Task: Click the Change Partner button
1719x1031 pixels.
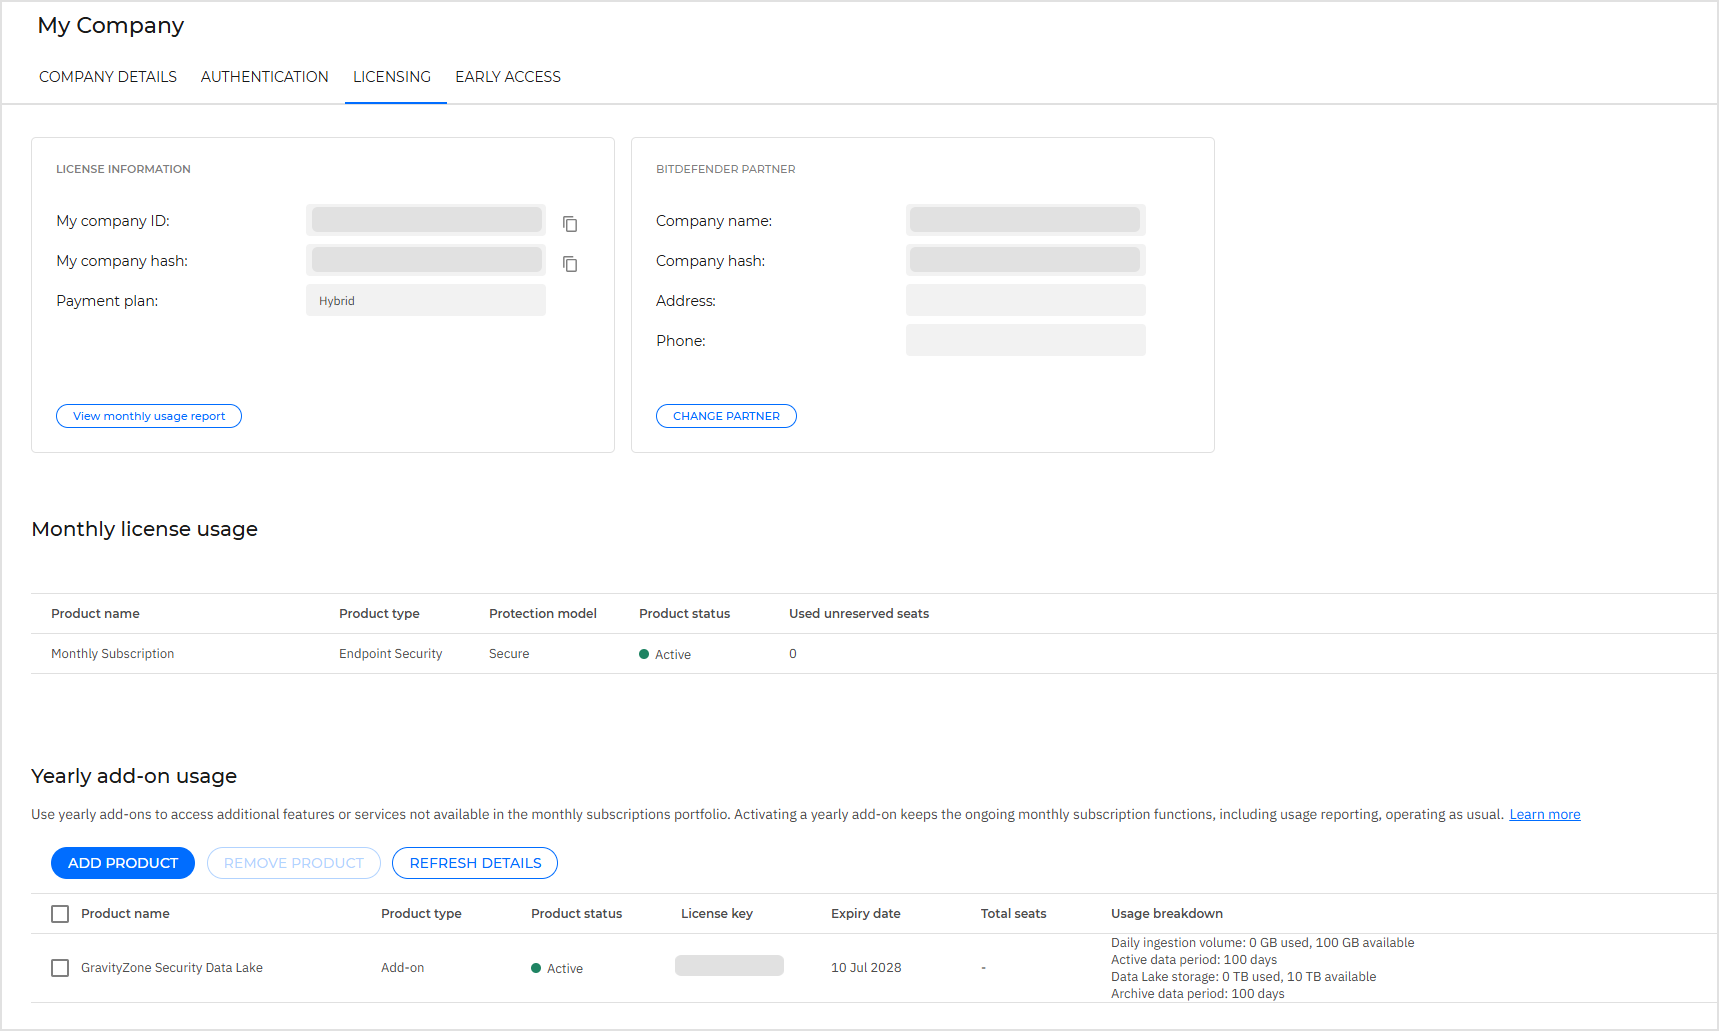Action: pos(726,415)
